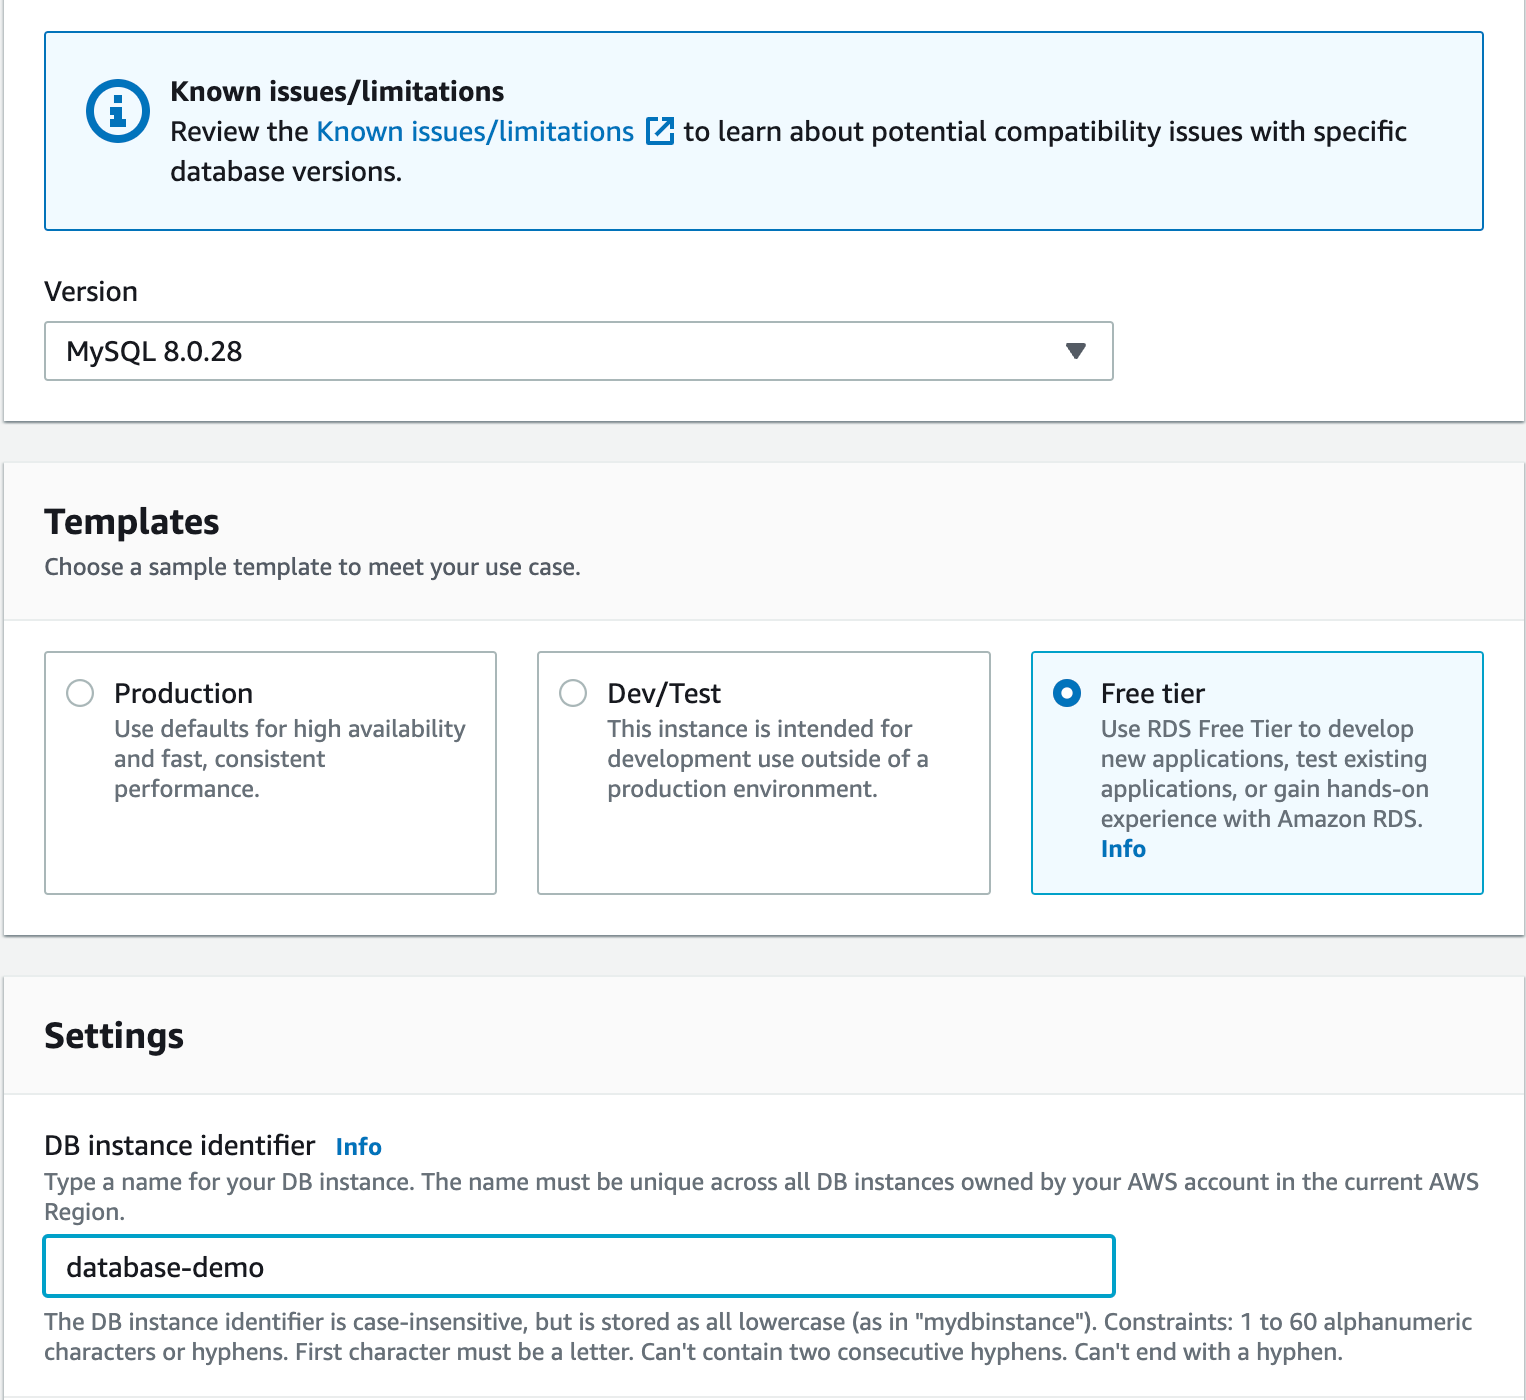Open the Known issues/limitations link
Viewport: 1526px width, 1400px height.
point(475,131)
